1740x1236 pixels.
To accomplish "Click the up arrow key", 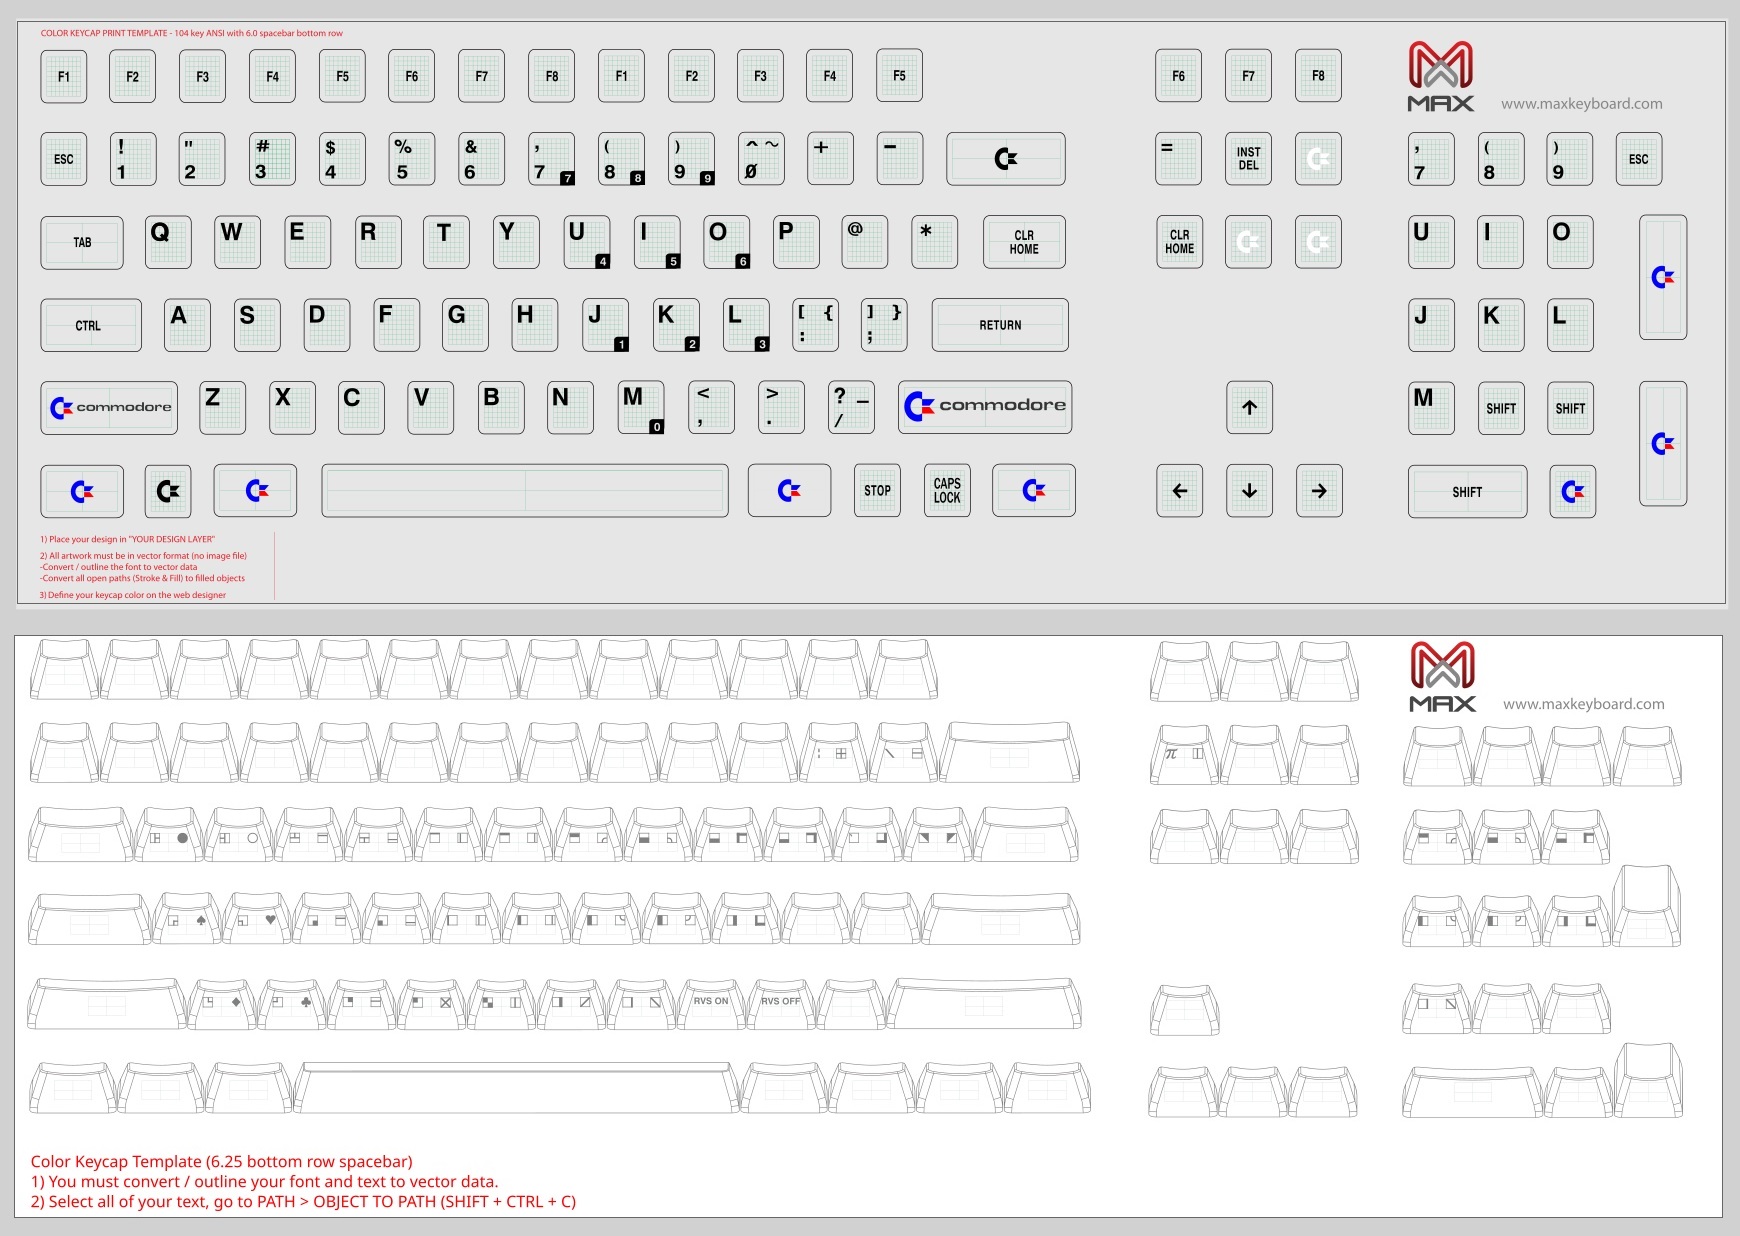I will [1249, 407].
